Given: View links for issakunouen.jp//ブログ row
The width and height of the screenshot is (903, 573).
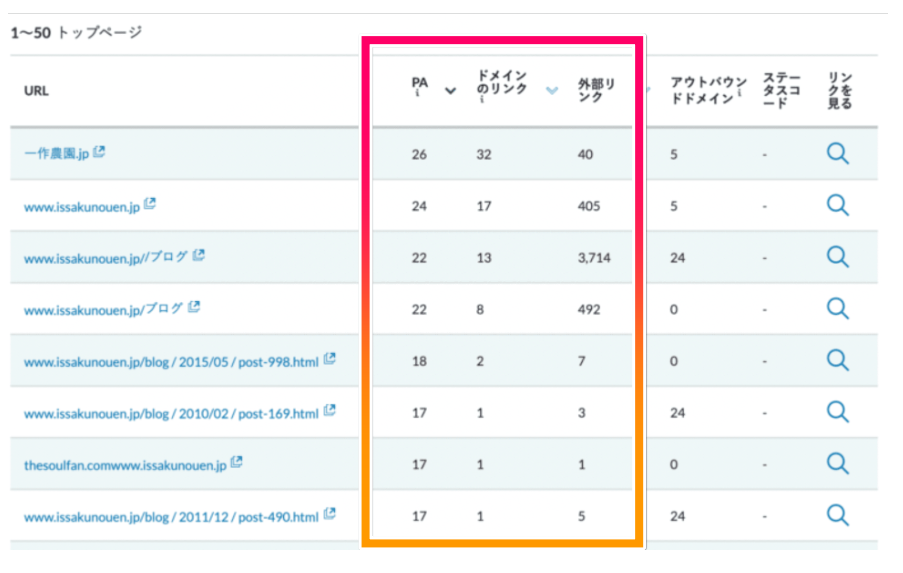Looking at the screenshot, I should coord(837,257).
